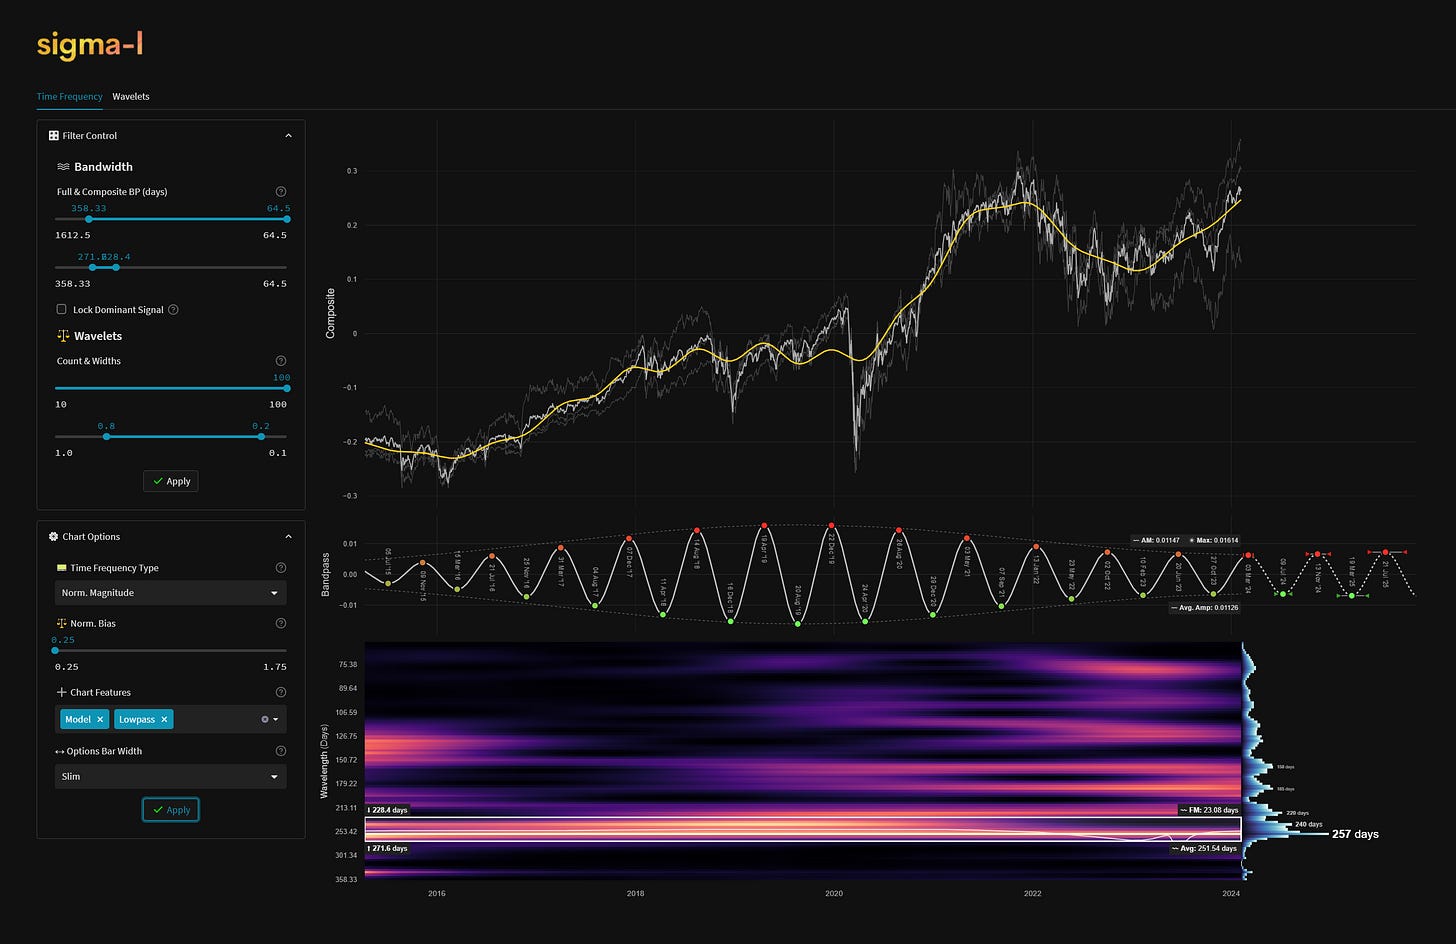Click the Time Frequency Type icon
The image size is (1456, 944).
62,568
